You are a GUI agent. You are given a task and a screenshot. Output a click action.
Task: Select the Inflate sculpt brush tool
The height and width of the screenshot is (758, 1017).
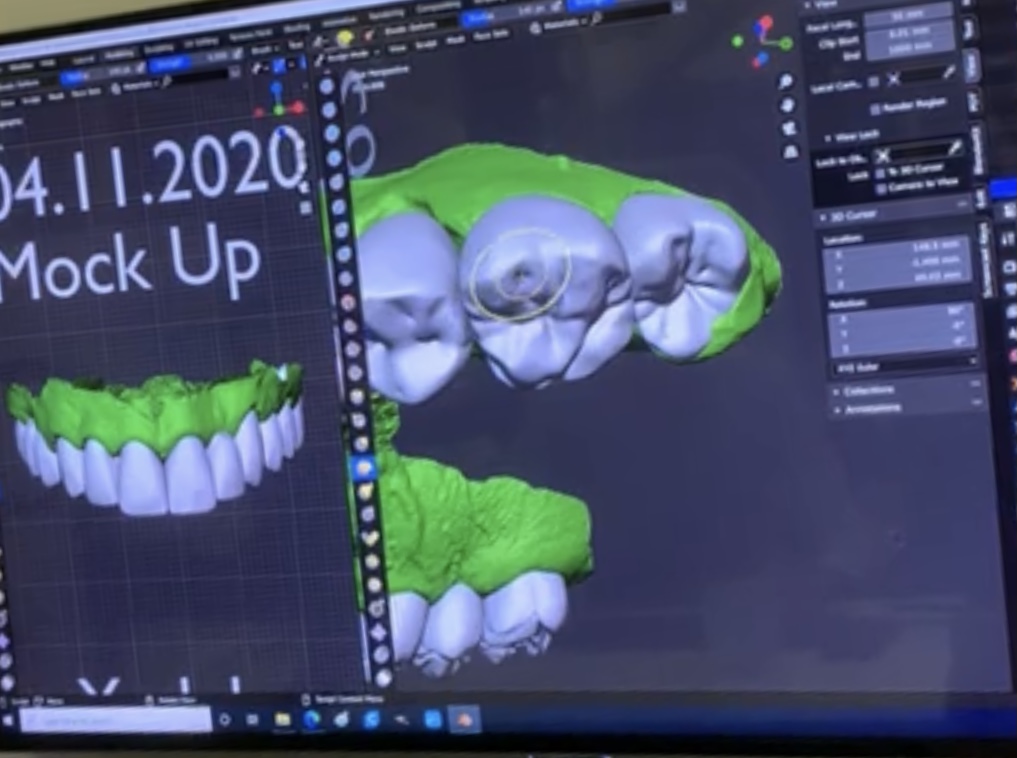[341, 230]
